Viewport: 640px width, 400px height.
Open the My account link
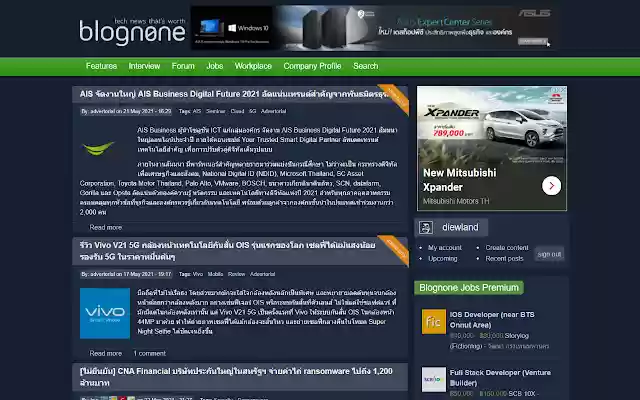click(x=445, y=248)
